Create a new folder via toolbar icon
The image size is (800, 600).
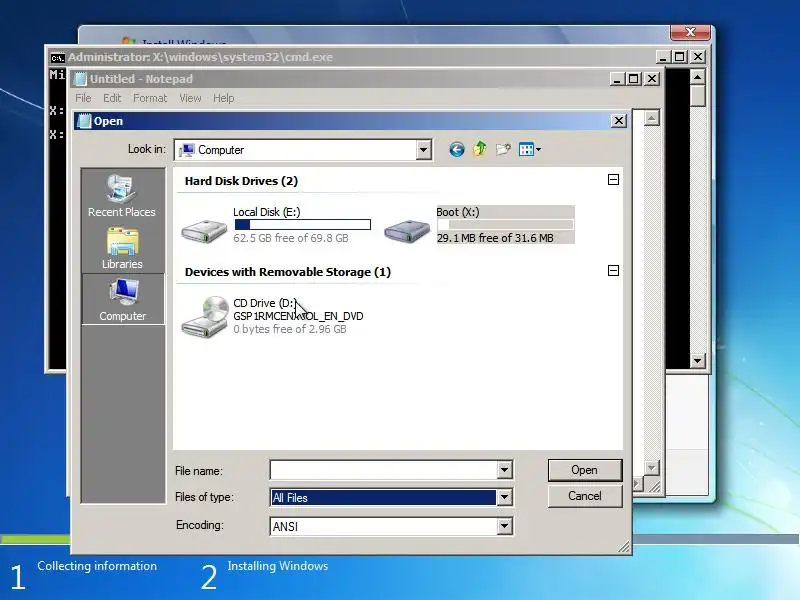click(x=503, y=149)
